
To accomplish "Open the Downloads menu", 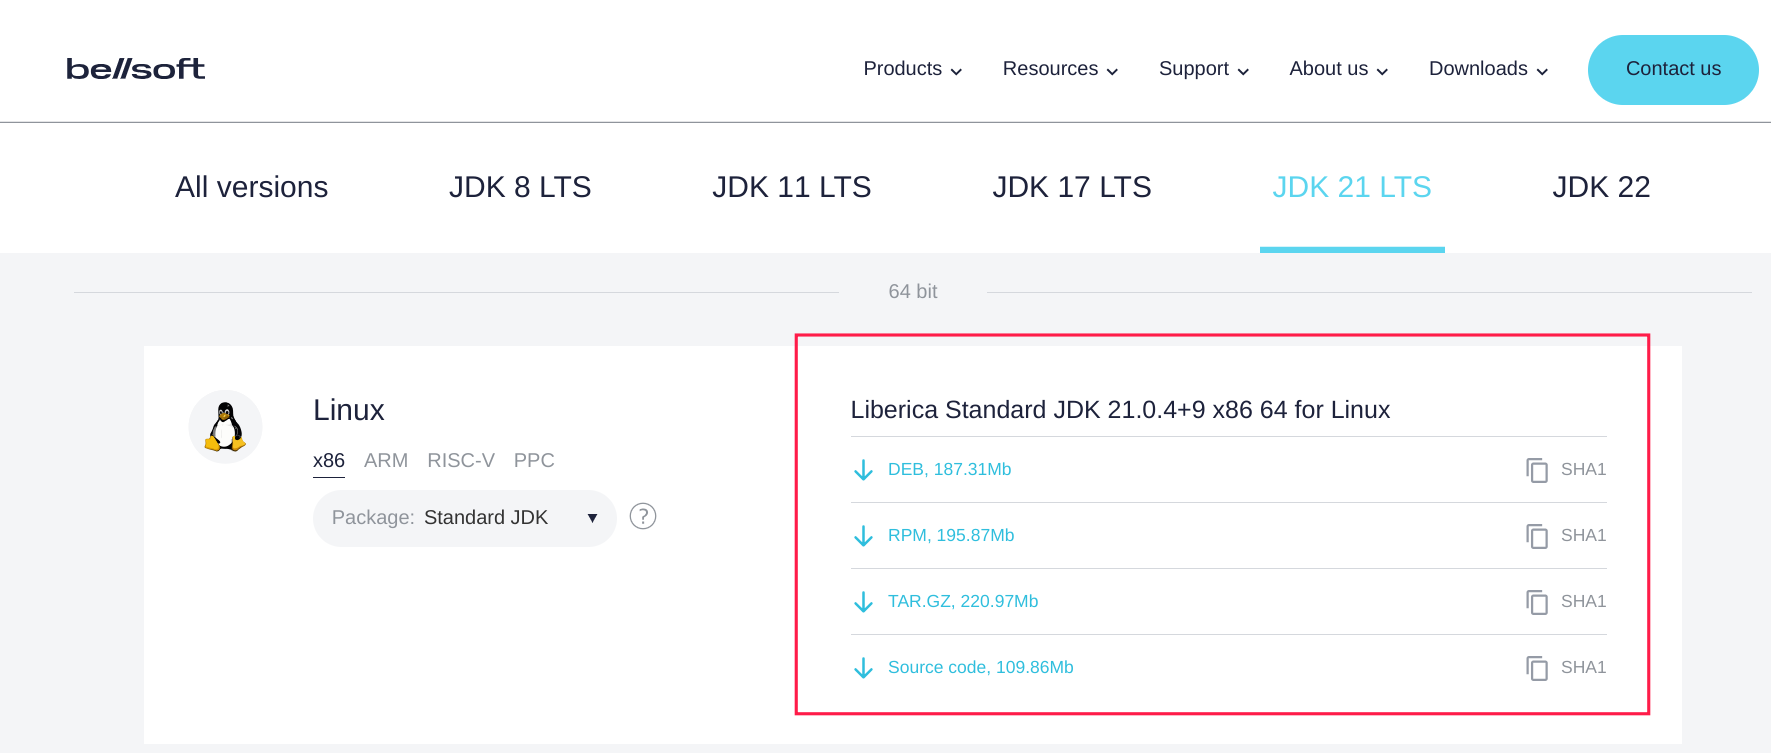I will click(1488, 68).
